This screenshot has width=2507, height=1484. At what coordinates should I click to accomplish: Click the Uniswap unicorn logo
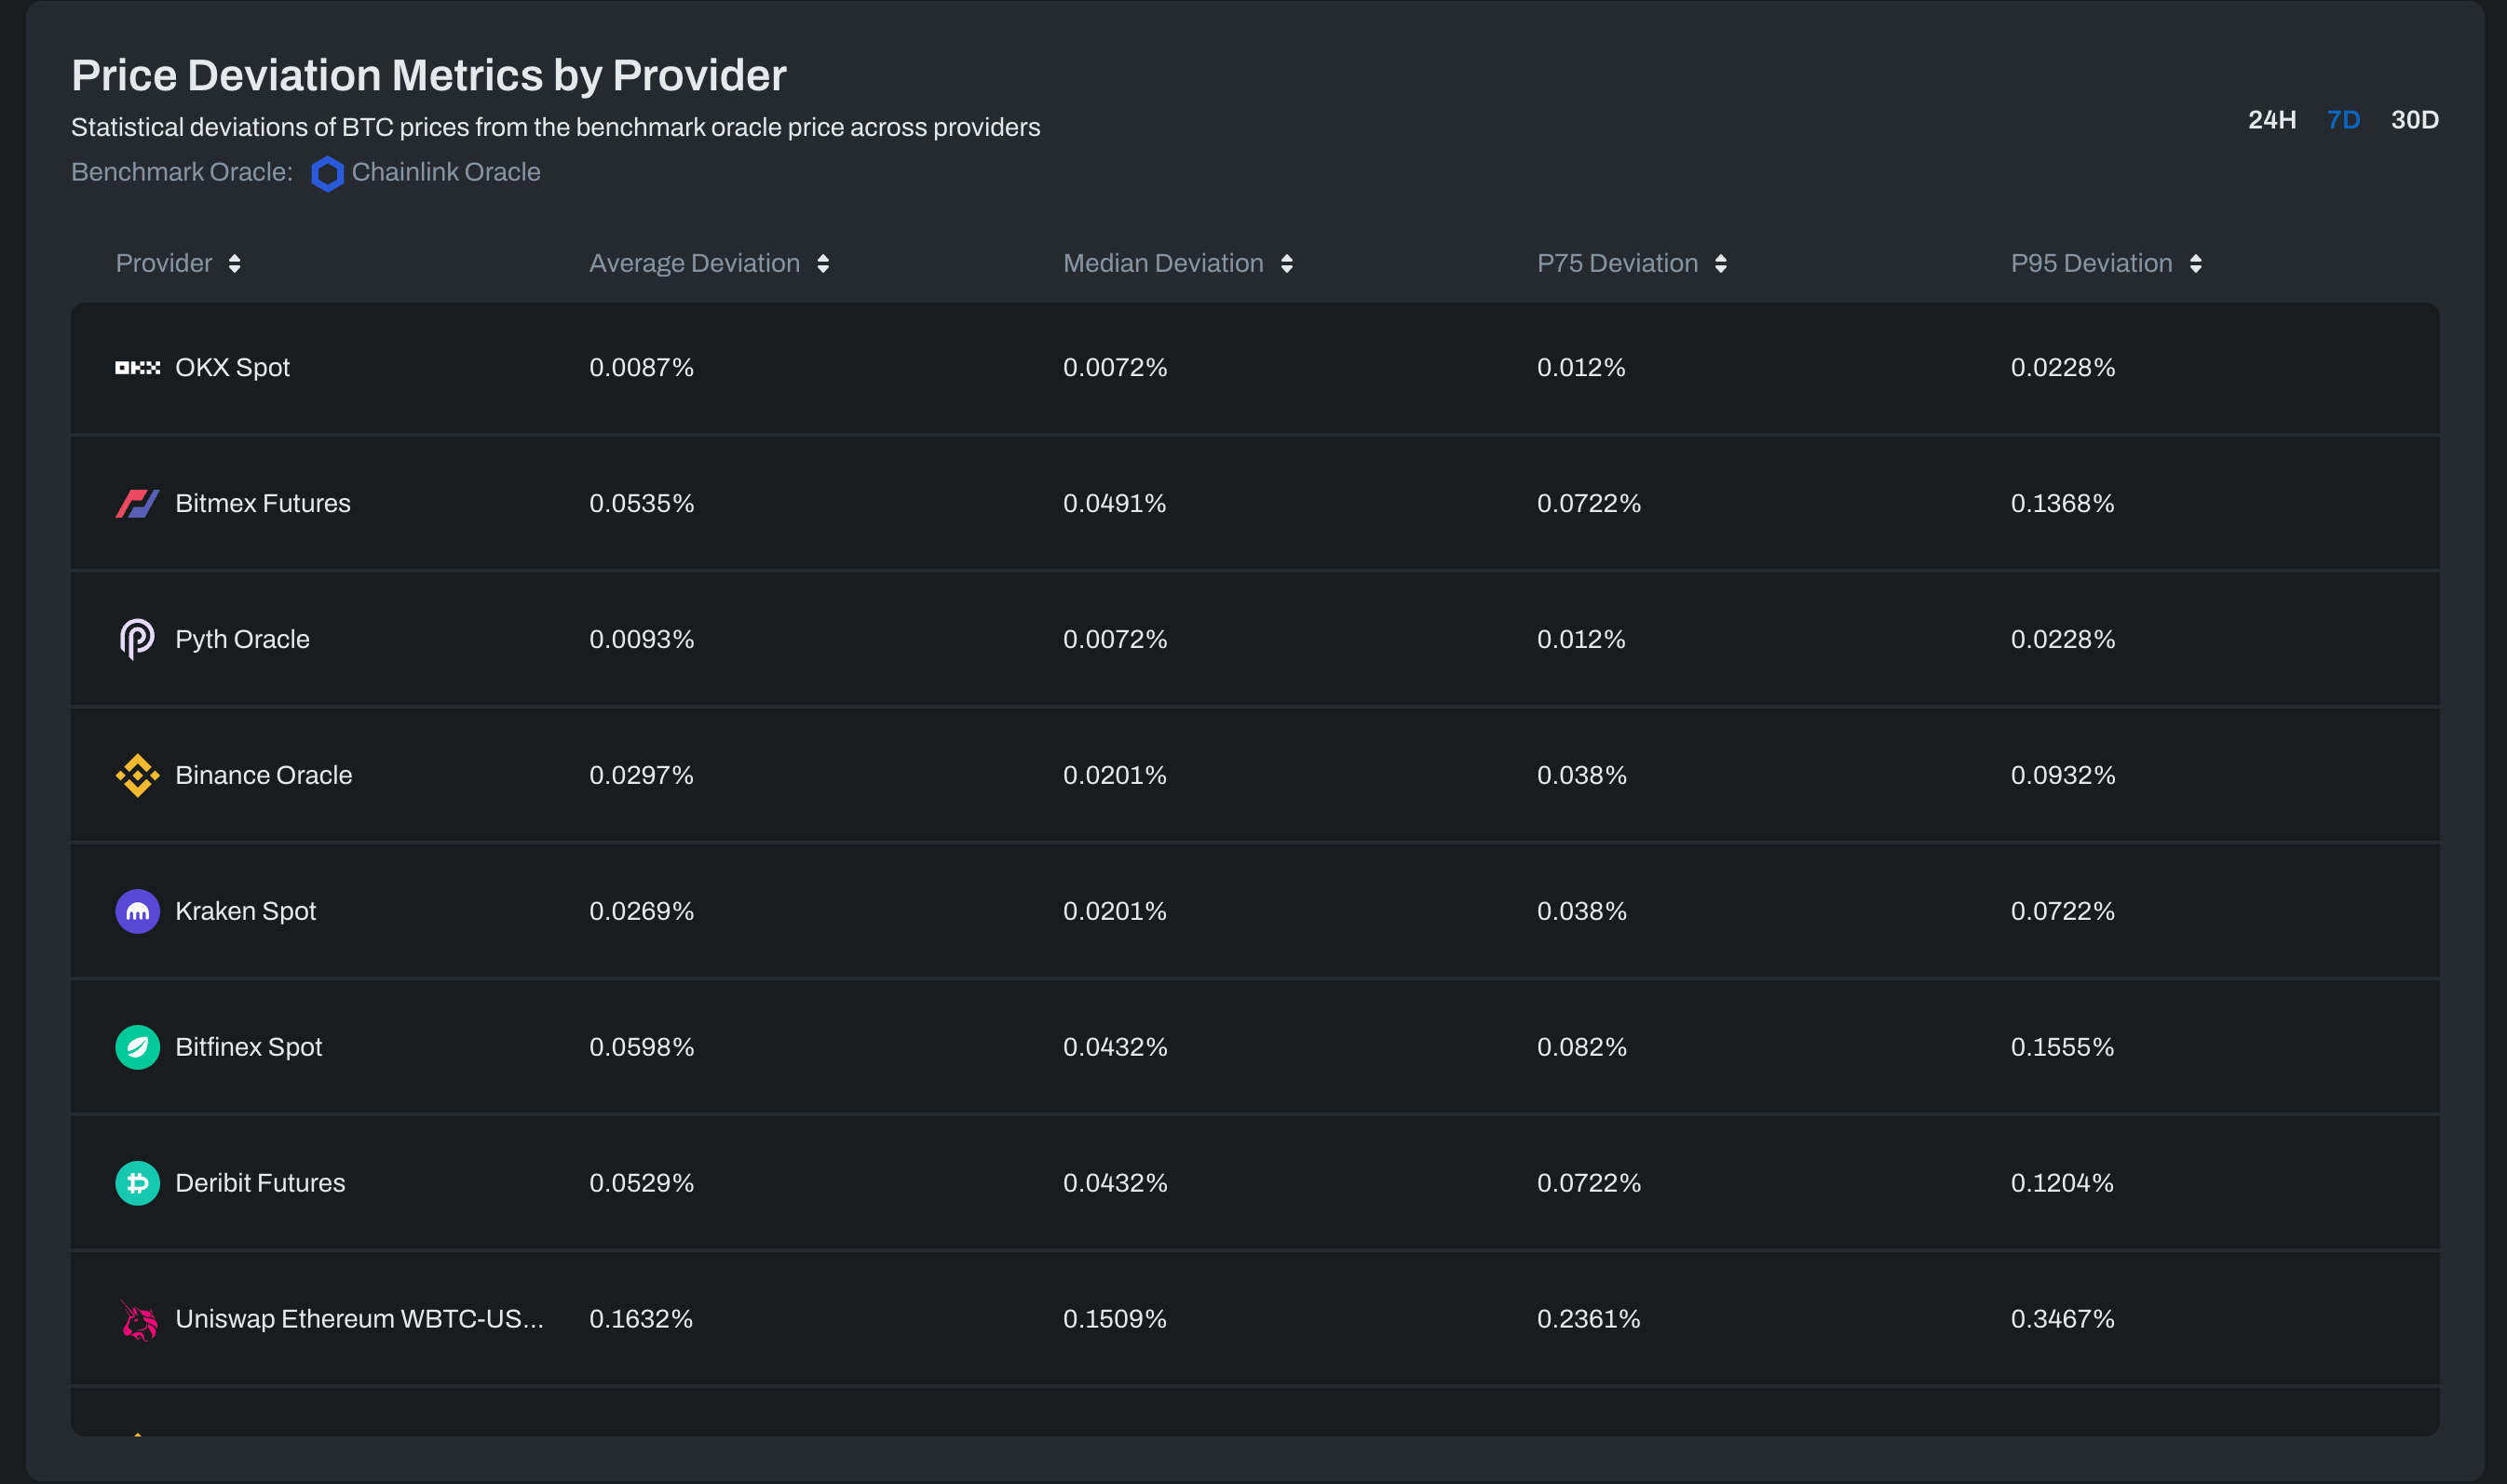(138, 1319)
